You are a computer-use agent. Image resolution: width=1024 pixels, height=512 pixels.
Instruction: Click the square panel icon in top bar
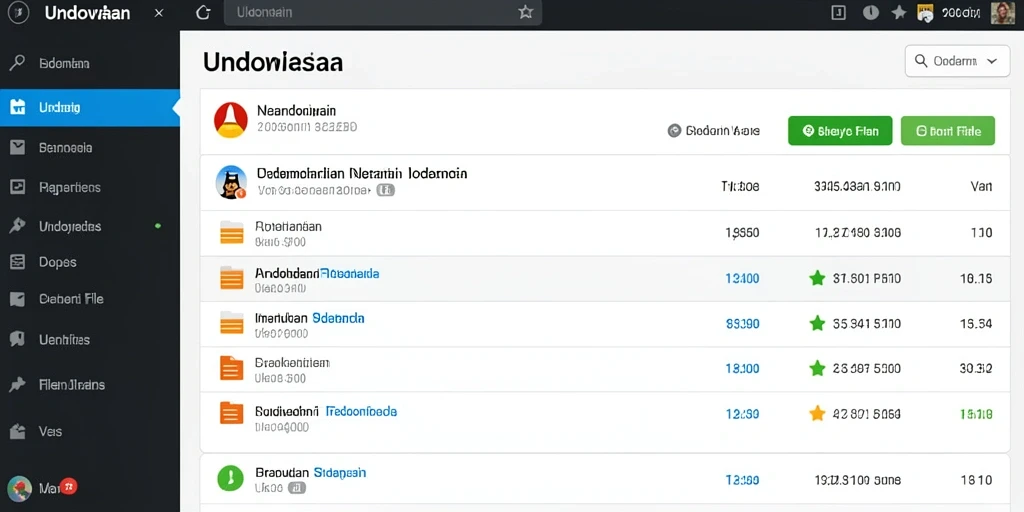coord(839,12)
